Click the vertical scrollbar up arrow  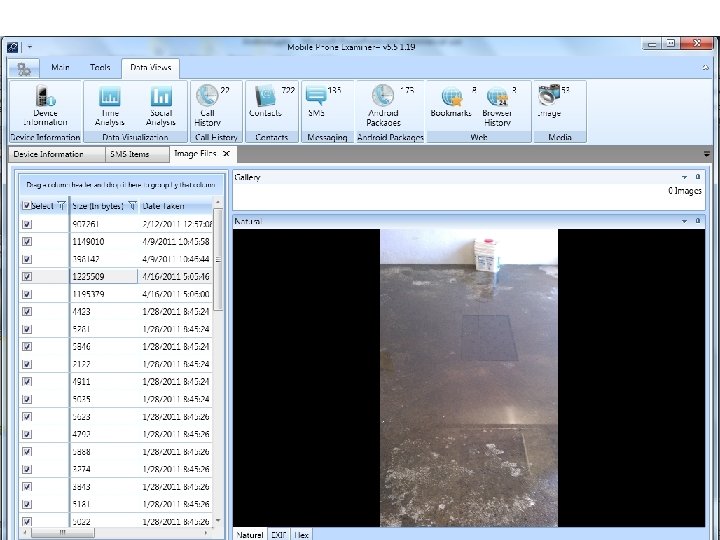tap(218, 202)
